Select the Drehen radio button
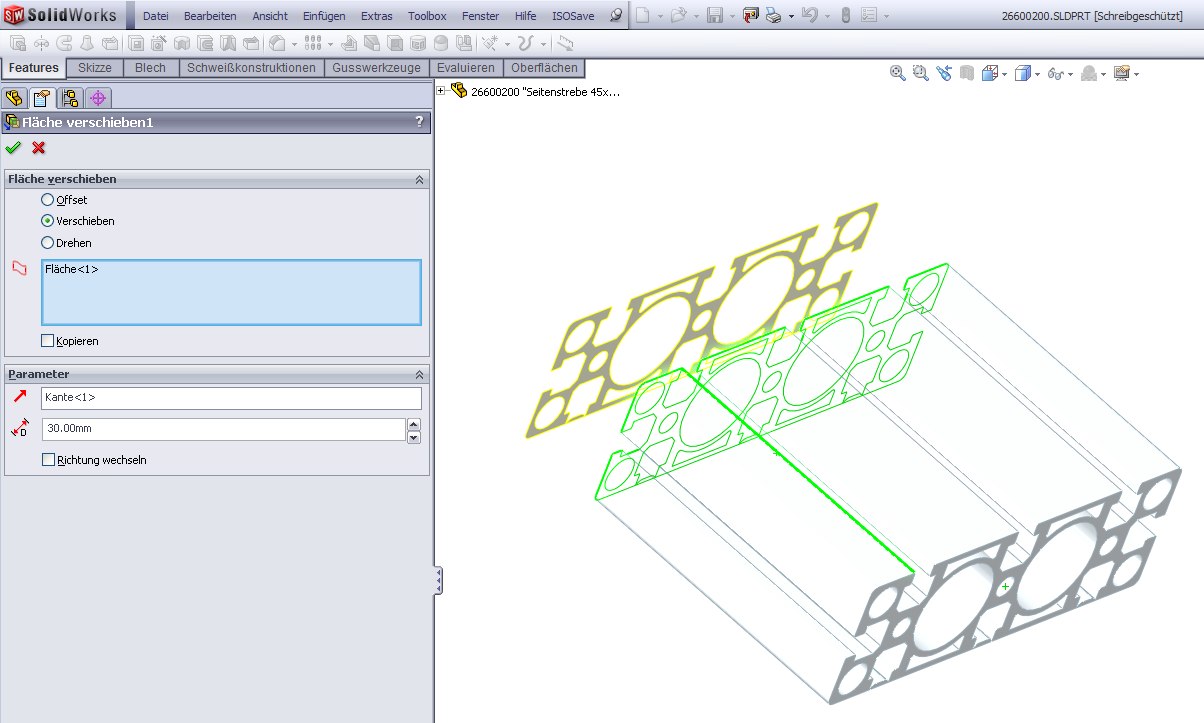Image resolution: width=1204 pixels, height=723 pixels. 47,243
